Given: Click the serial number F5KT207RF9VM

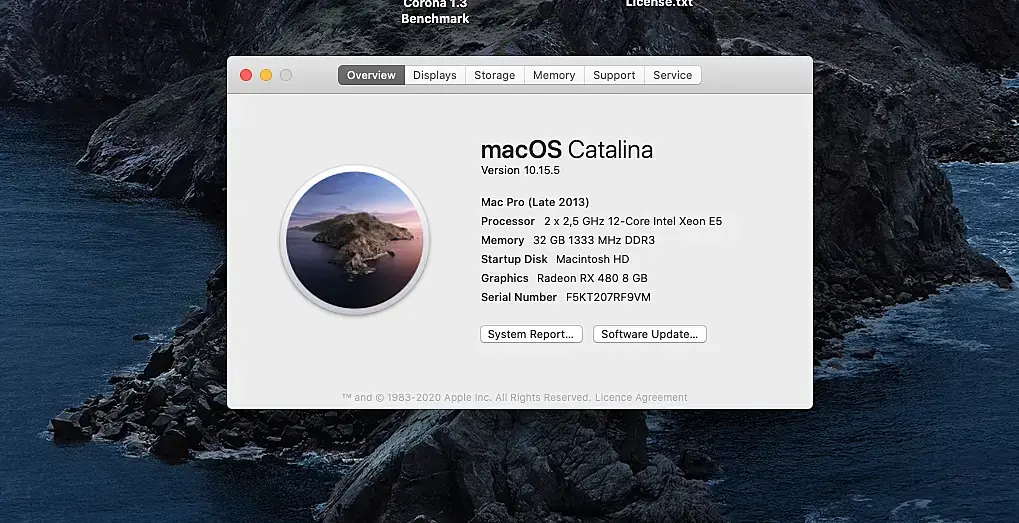Looking at the screenshot, I should tap(608, 297).
